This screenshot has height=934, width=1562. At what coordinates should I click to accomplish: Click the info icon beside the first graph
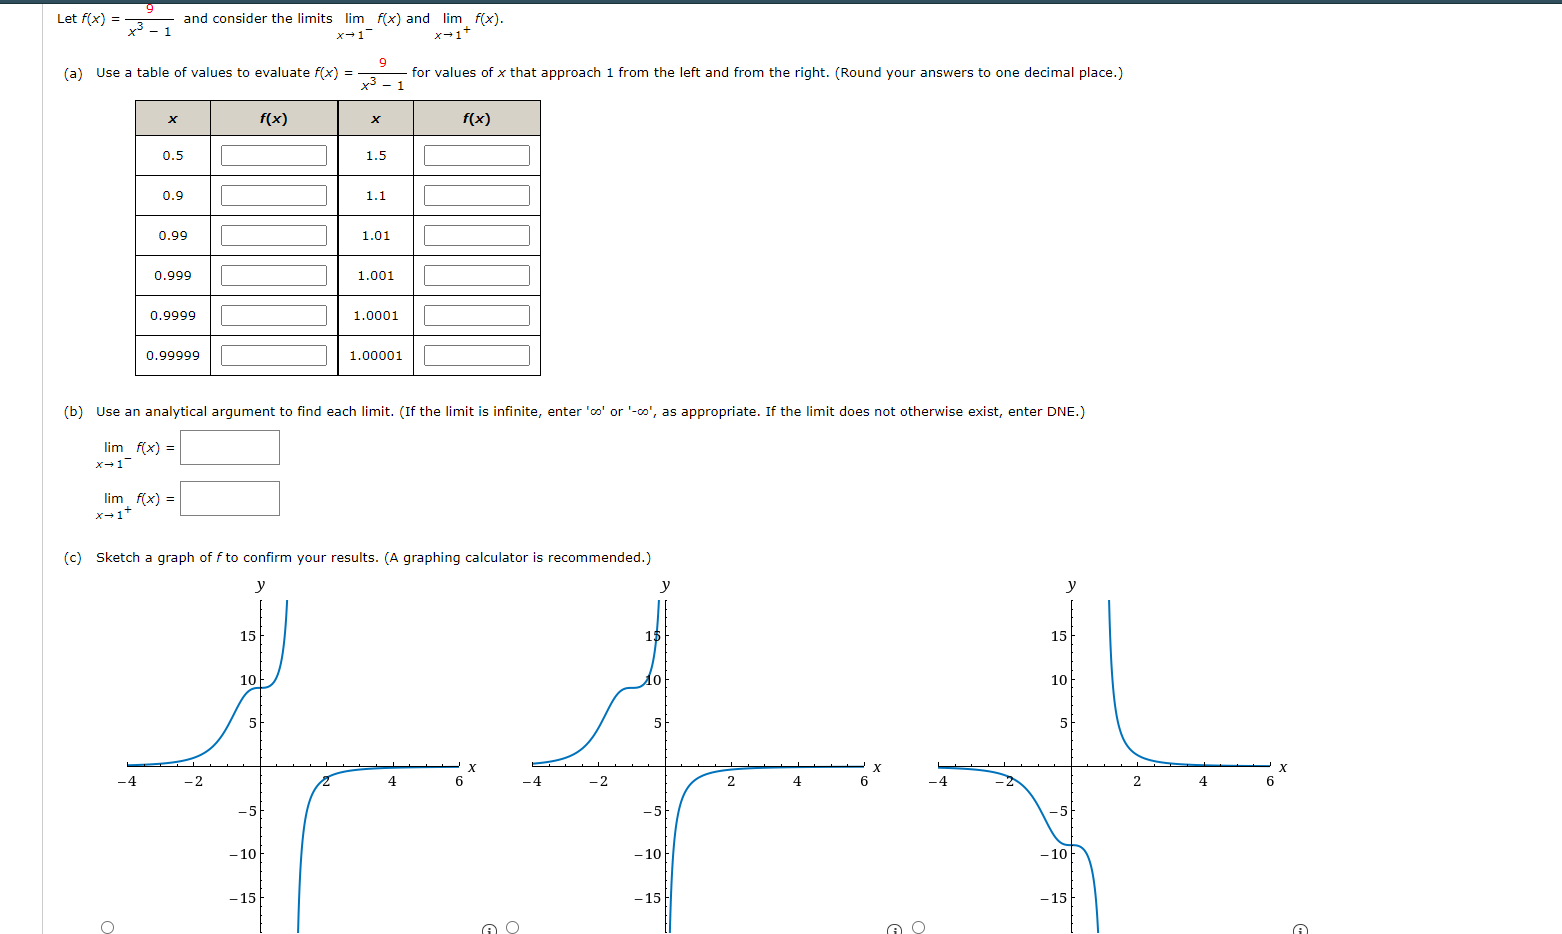click(x=489, y=929)
